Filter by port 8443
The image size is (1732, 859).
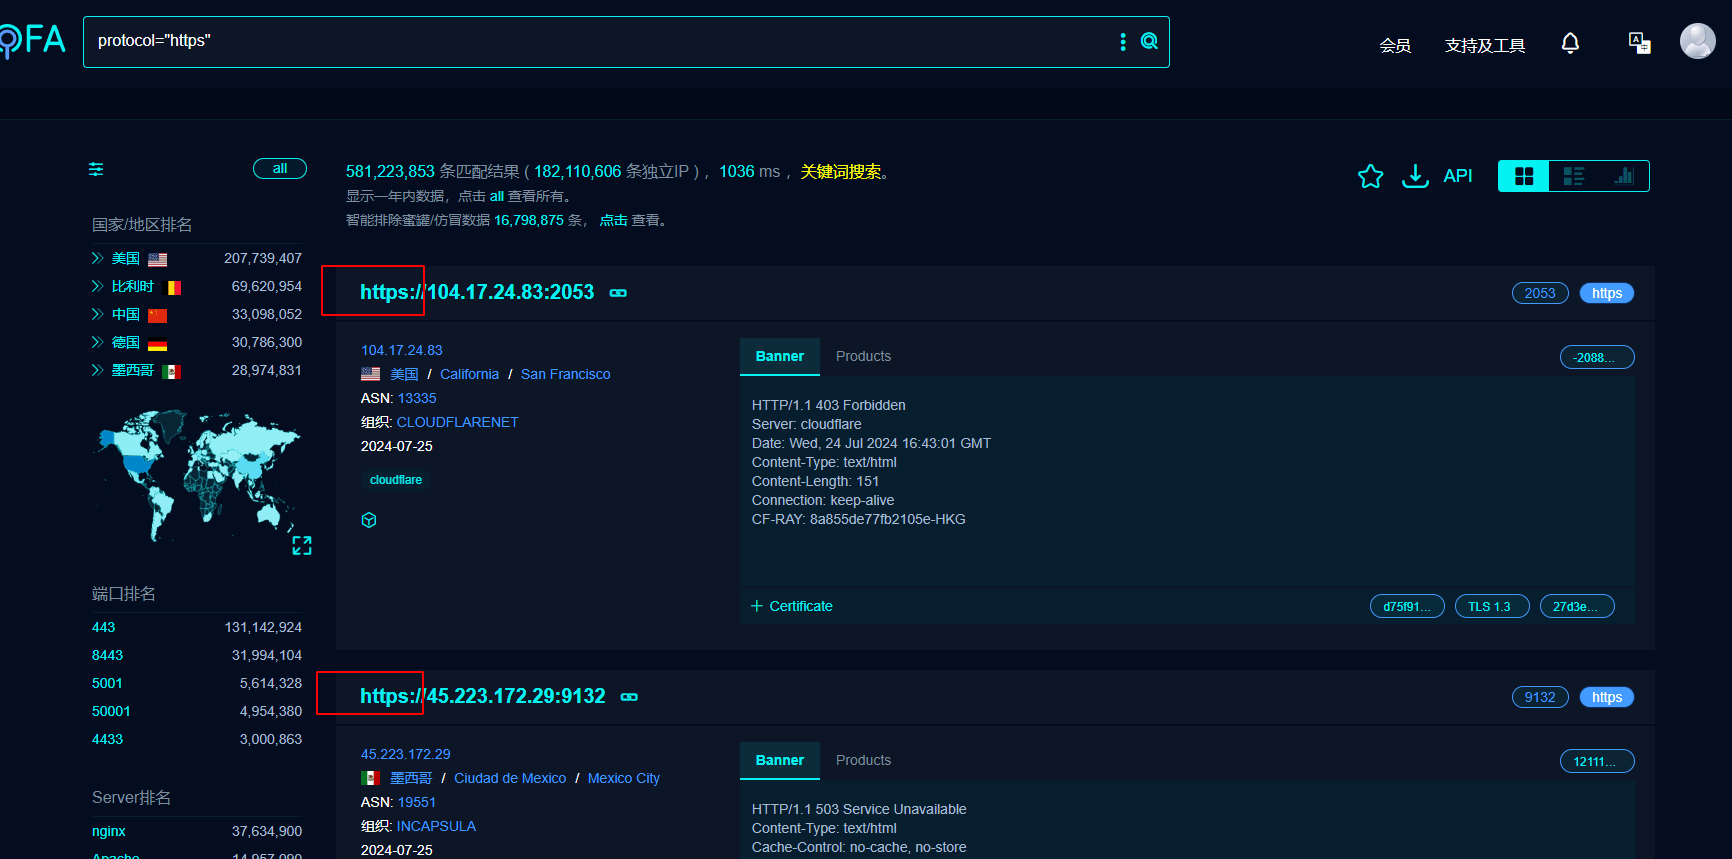tap(108, 655)
